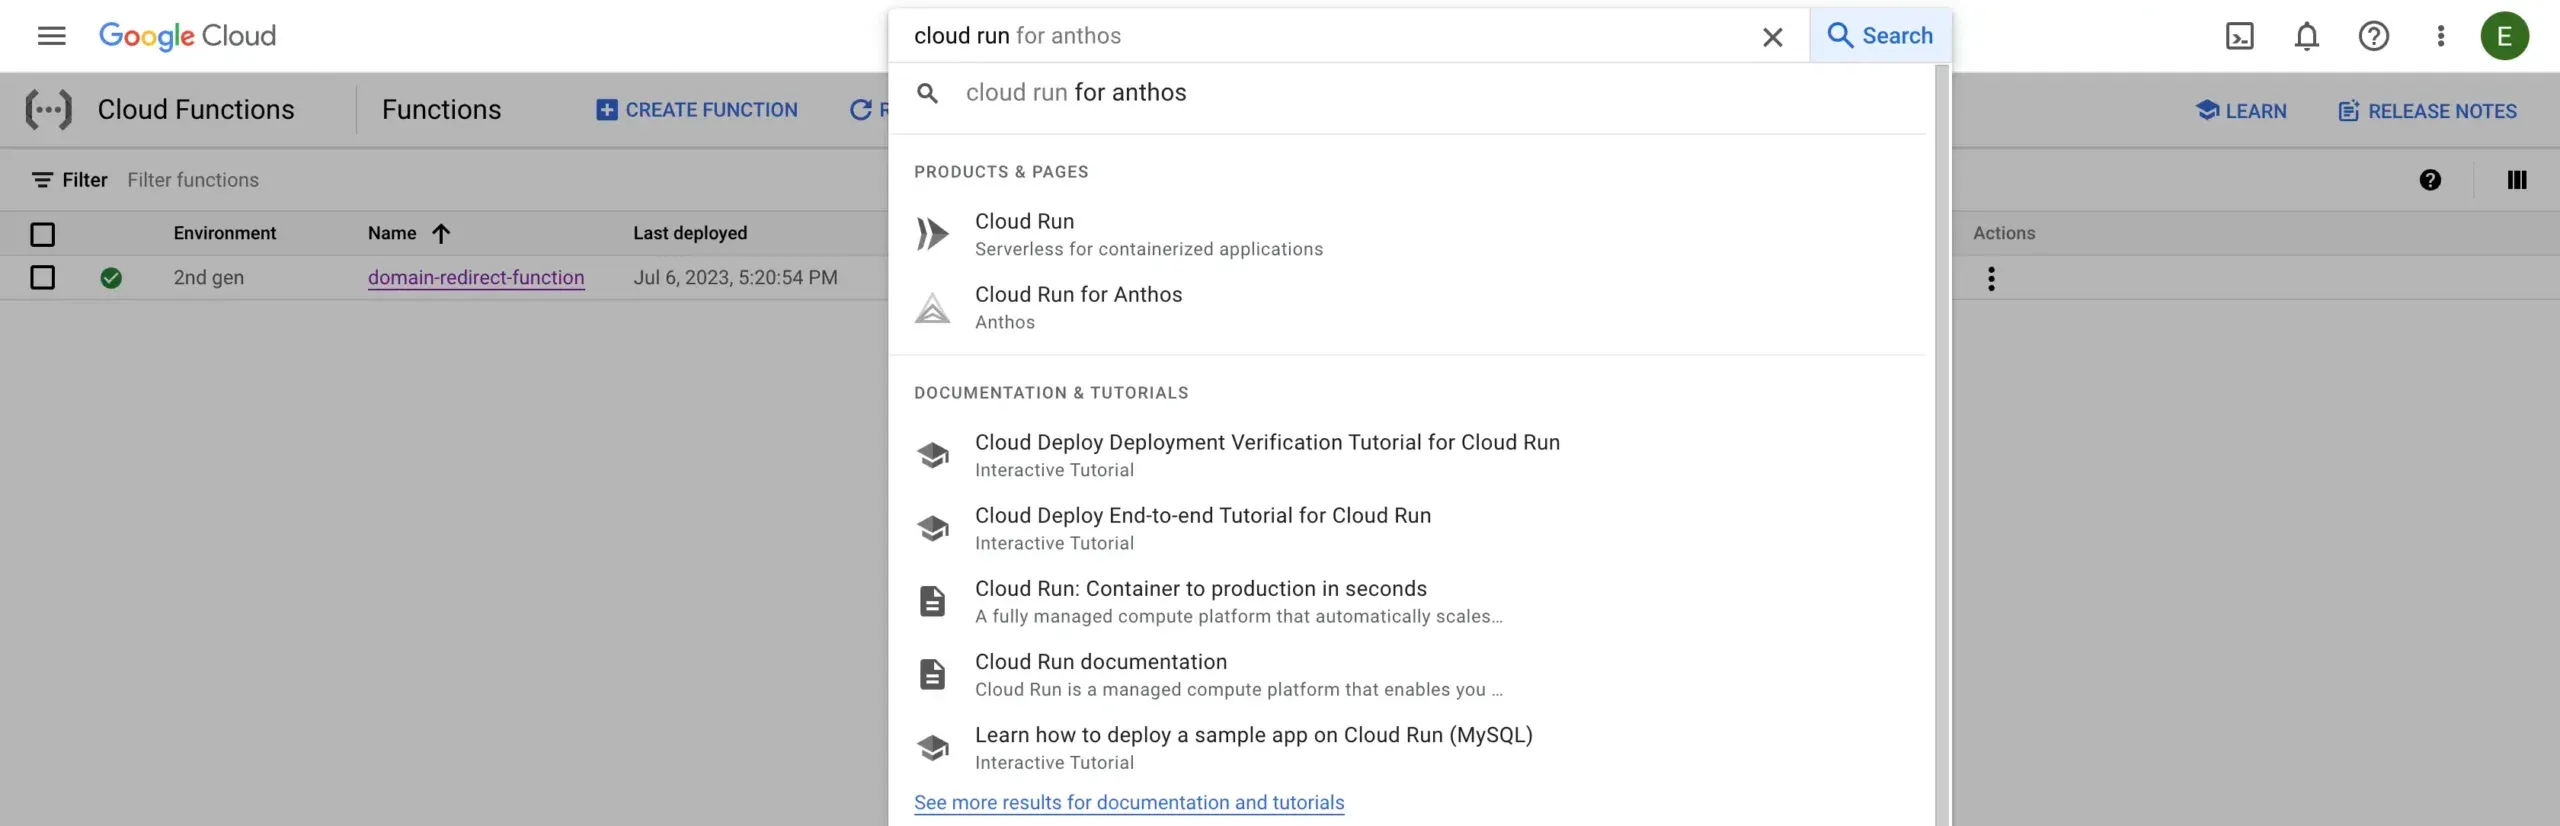Click the Filter icon
This screenshot has height=826, width=2560.
(x=42, y=179)
